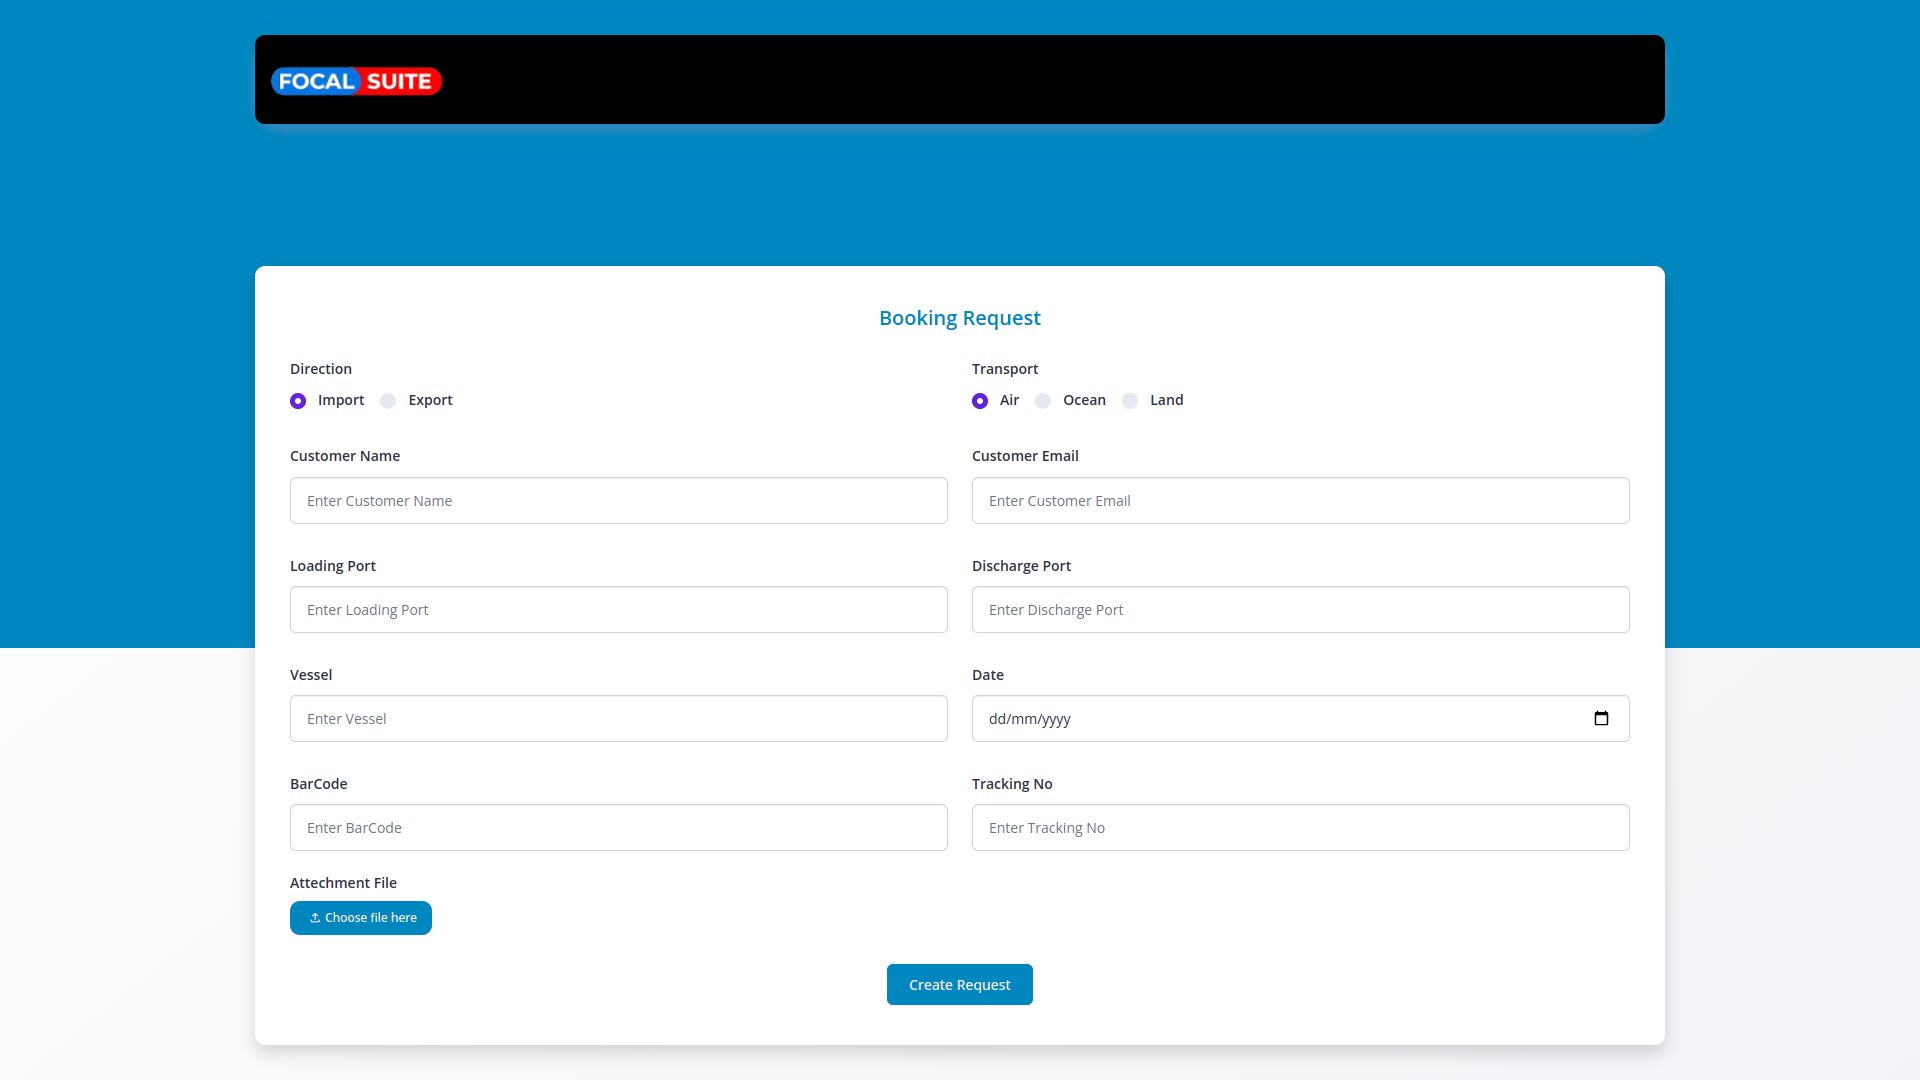Click the Export label text

(x=430, y=400)
